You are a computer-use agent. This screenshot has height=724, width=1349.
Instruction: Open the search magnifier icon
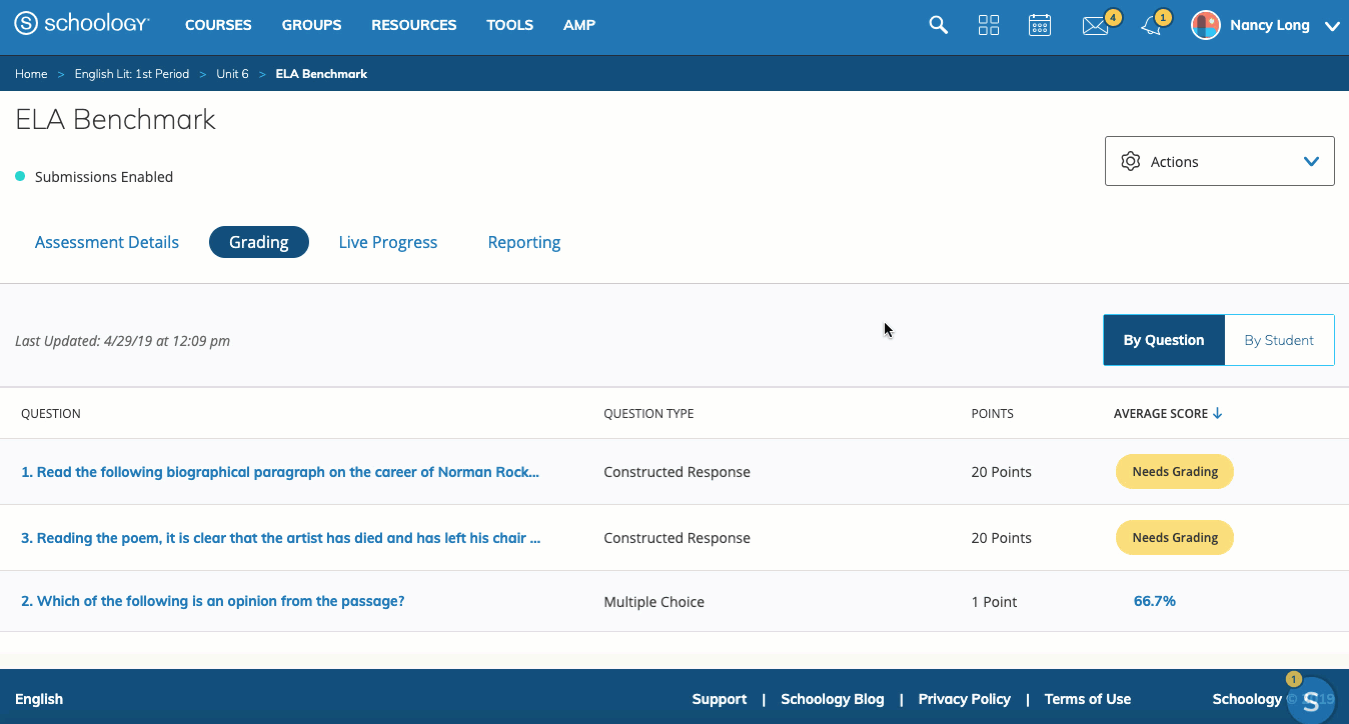click(938, 26)
